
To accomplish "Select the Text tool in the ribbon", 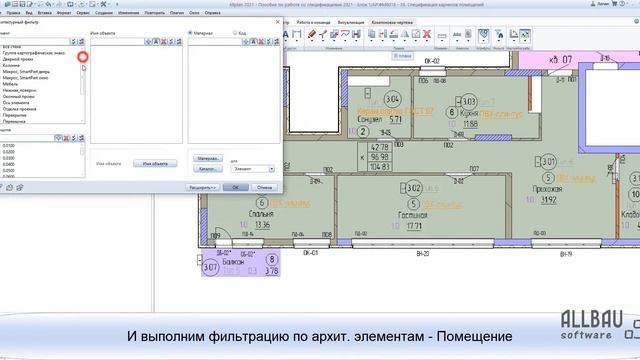I will point(285,35).
